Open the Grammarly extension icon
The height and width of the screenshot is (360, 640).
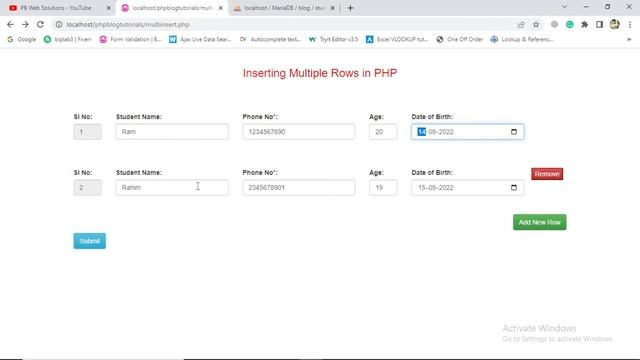569,24
